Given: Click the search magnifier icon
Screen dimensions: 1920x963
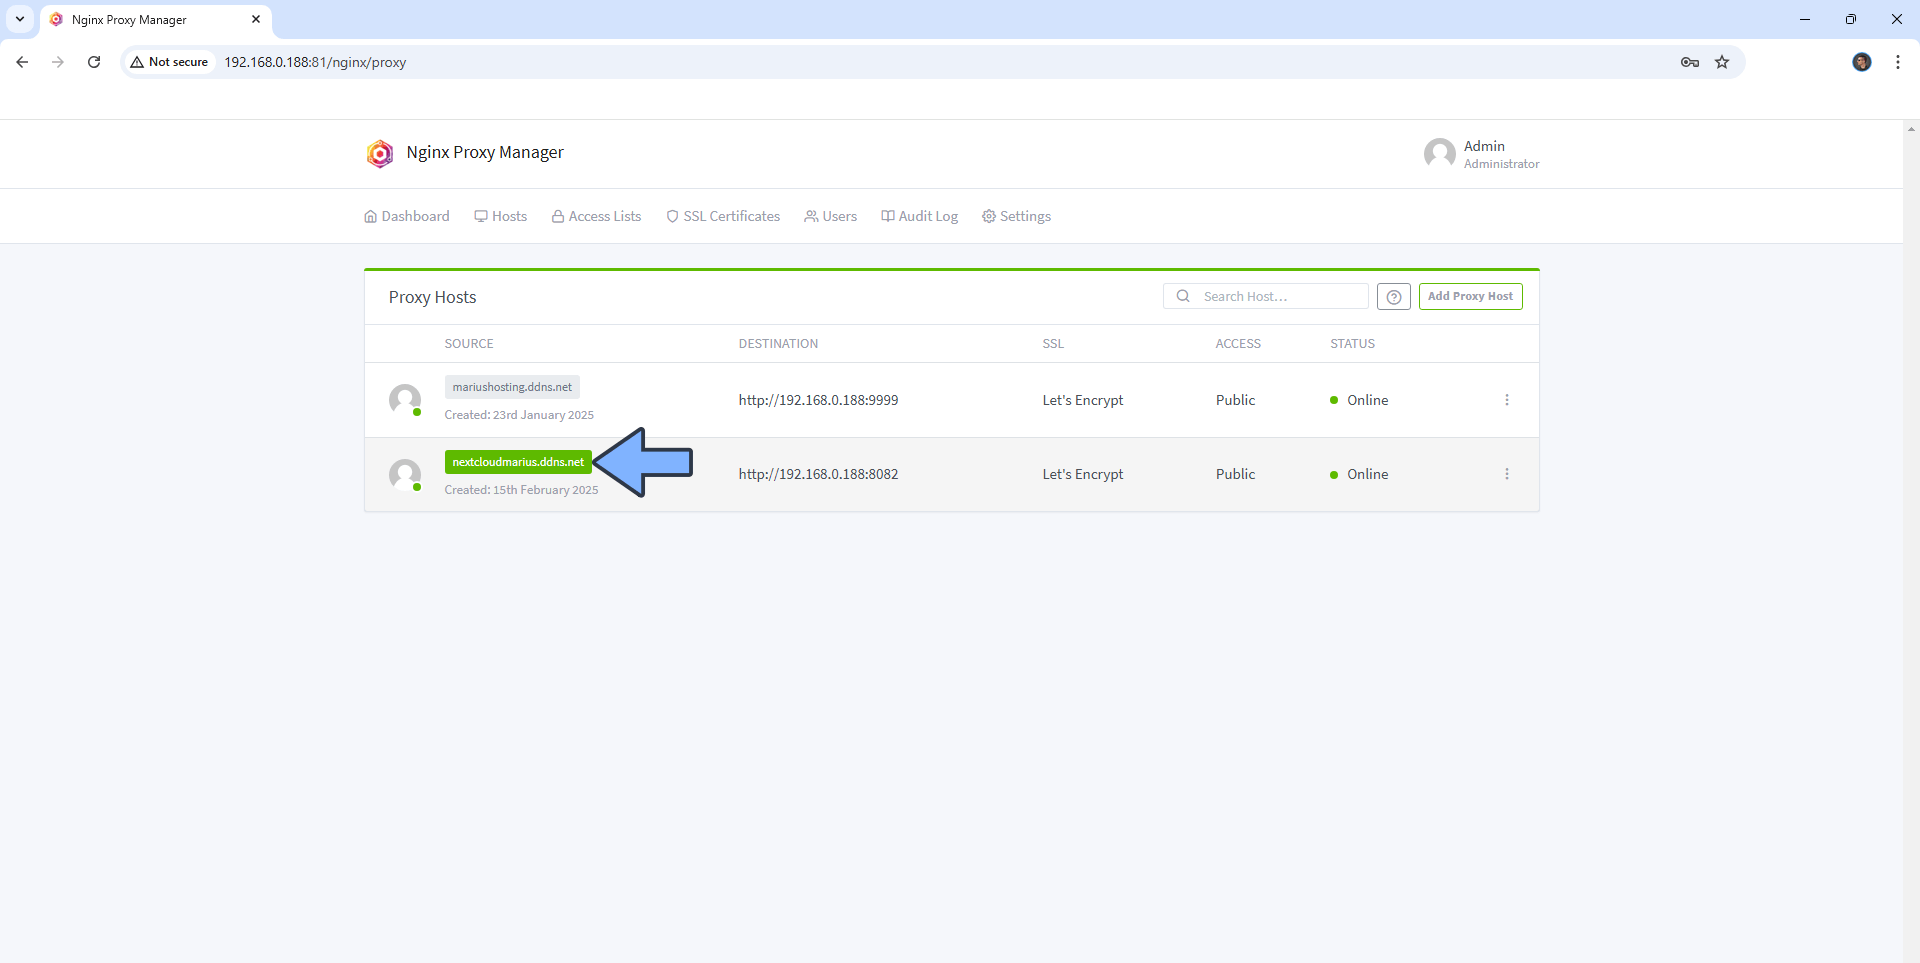Looking at the screenshot, I should pyautogui.click(x=1183, y=296).
